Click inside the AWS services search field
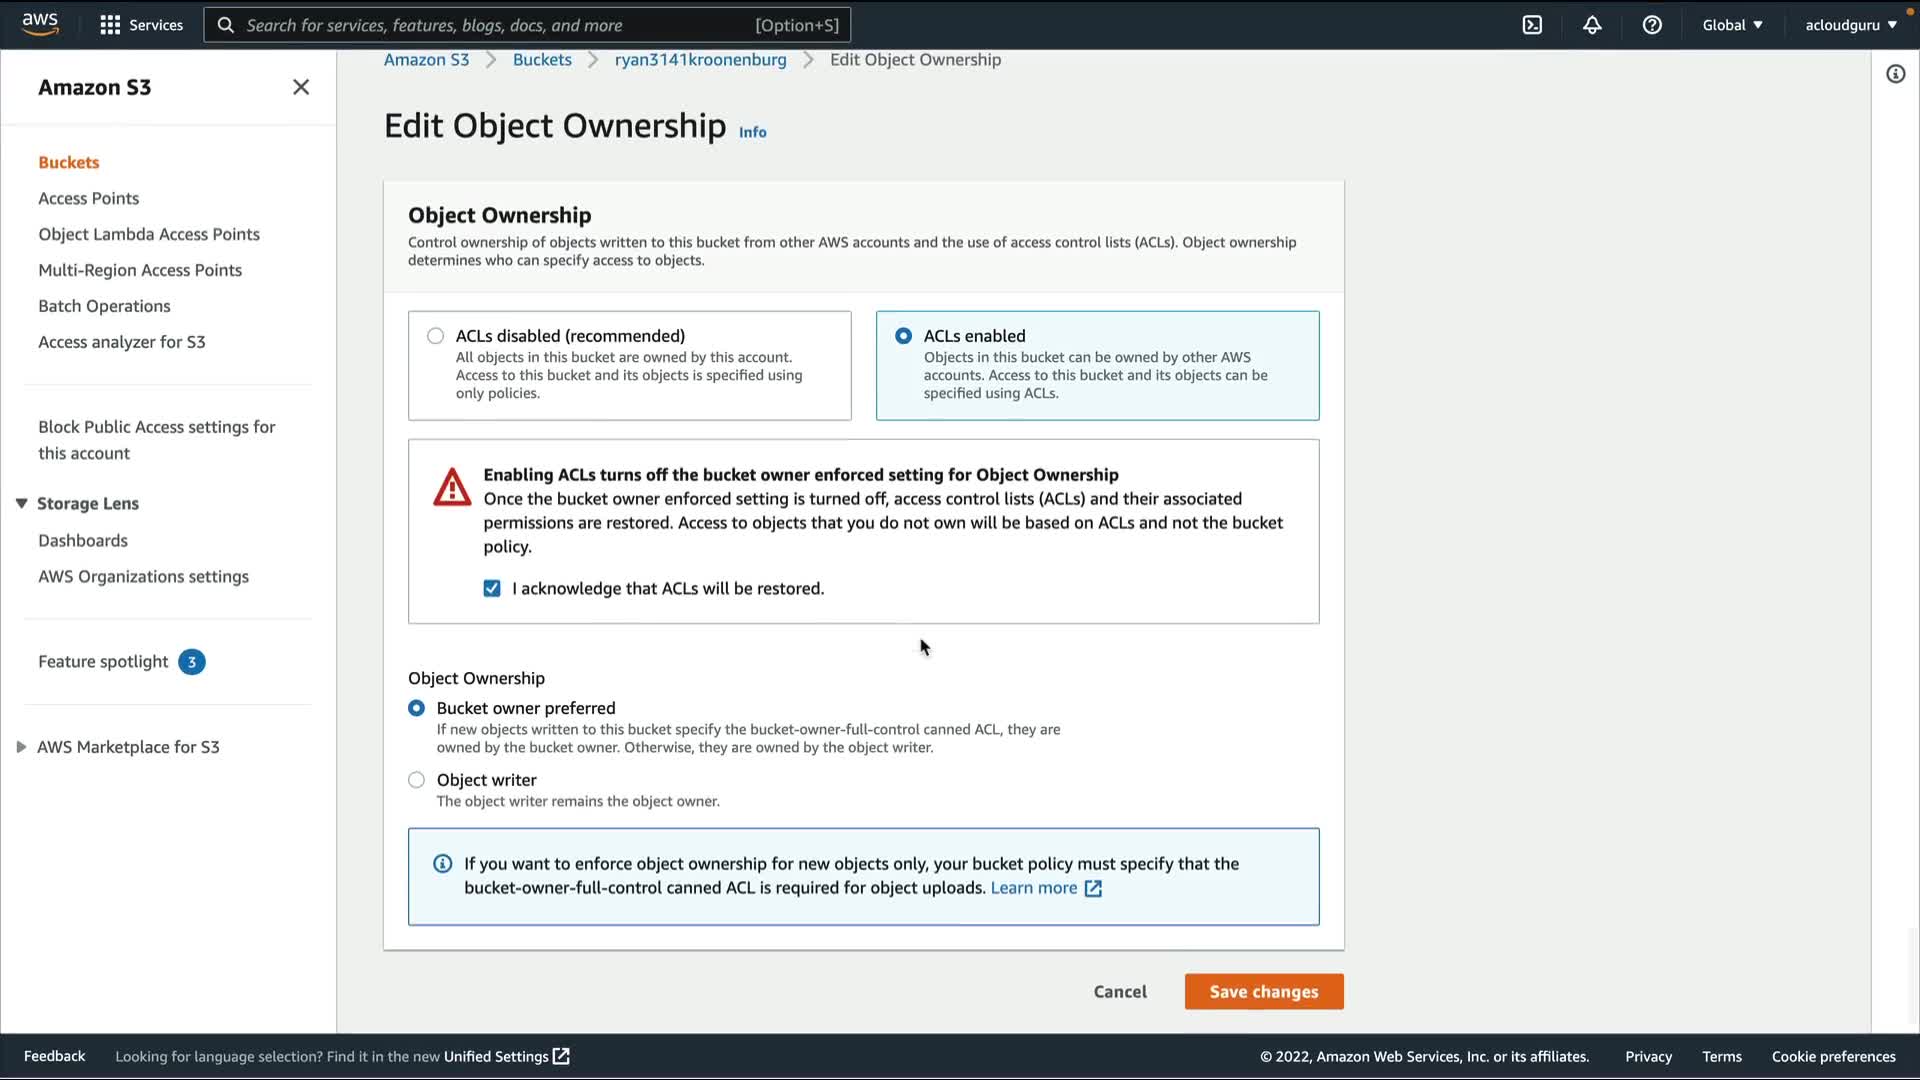1920x1080 pixels. (x=500, y=25)
